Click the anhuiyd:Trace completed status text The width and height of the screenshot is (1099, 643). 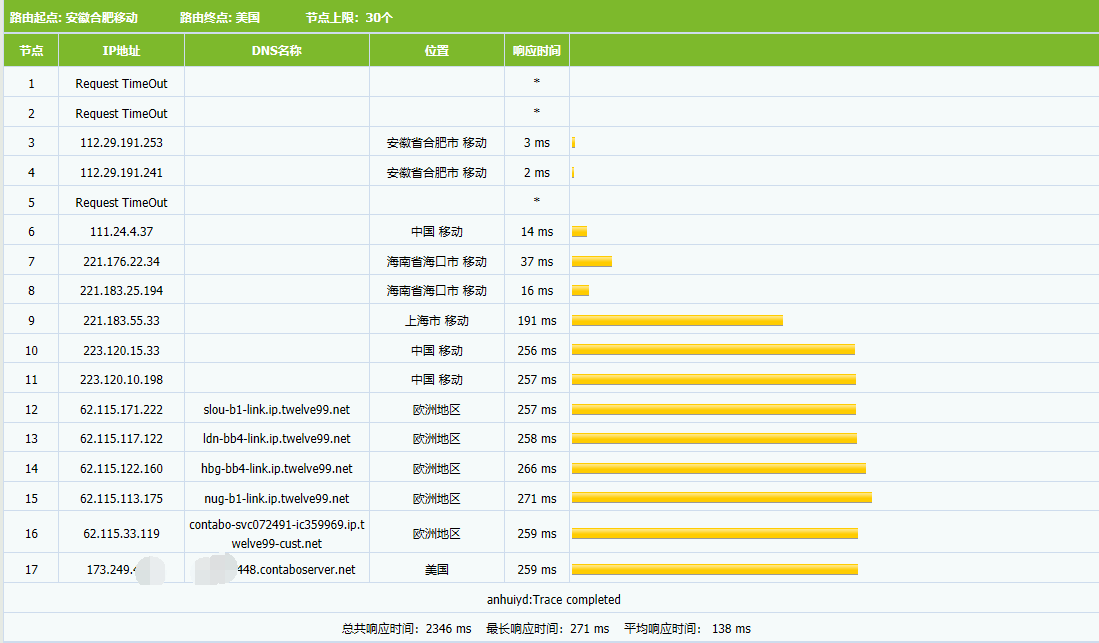(x=553, y=600)
